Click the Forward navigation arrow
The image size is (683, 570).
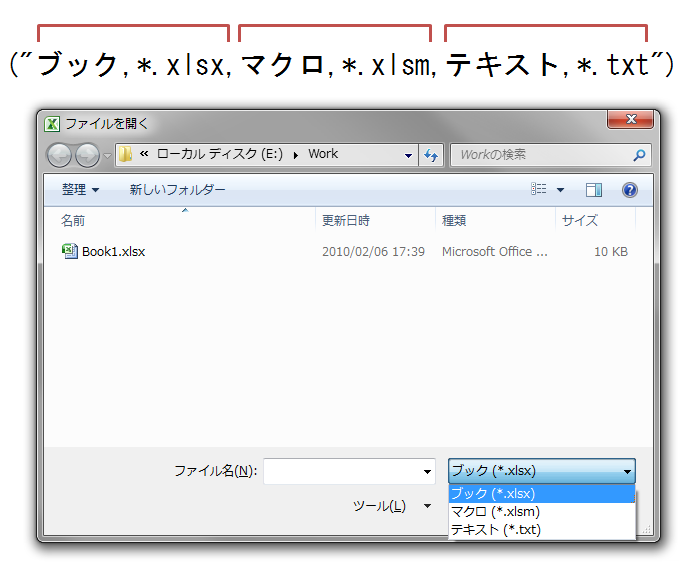pyautogui.click(x=87, y=155)
